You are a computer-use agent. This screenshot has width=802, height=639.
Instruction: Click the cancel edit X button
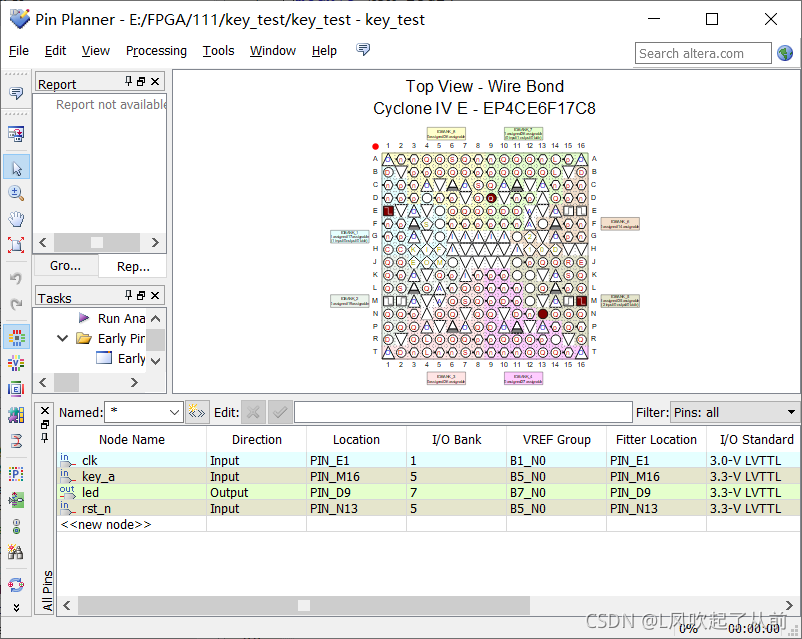tap(253, 412)
